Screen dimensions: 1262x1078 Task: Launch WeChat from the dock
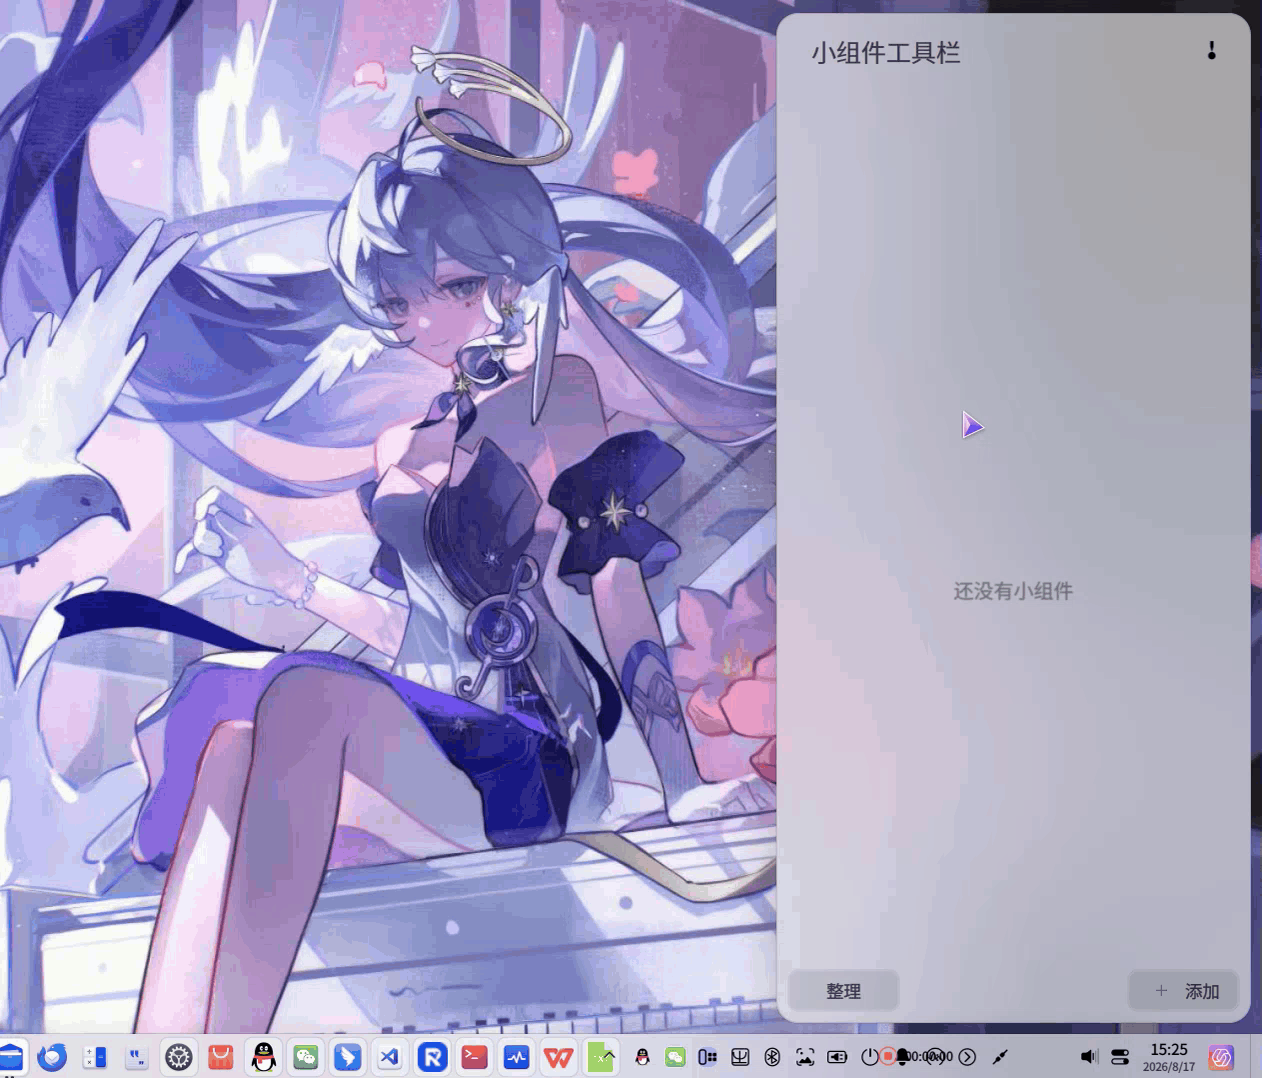306,1056
